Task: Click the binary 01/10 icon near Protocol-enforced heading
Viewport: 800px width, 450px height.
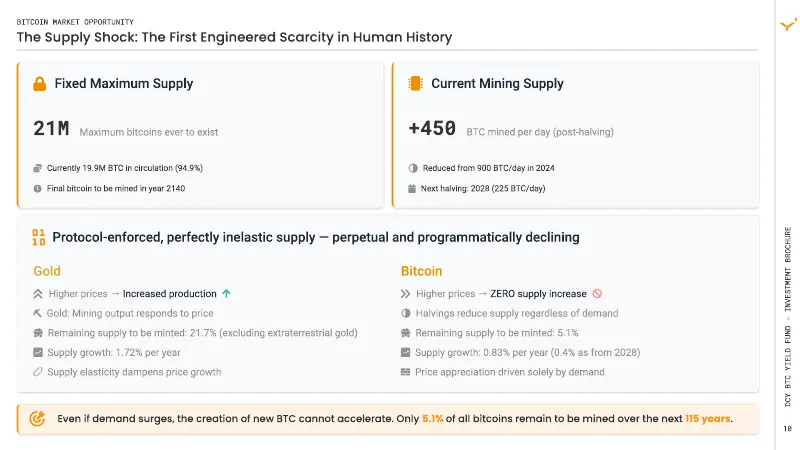Action: point(39,237)
